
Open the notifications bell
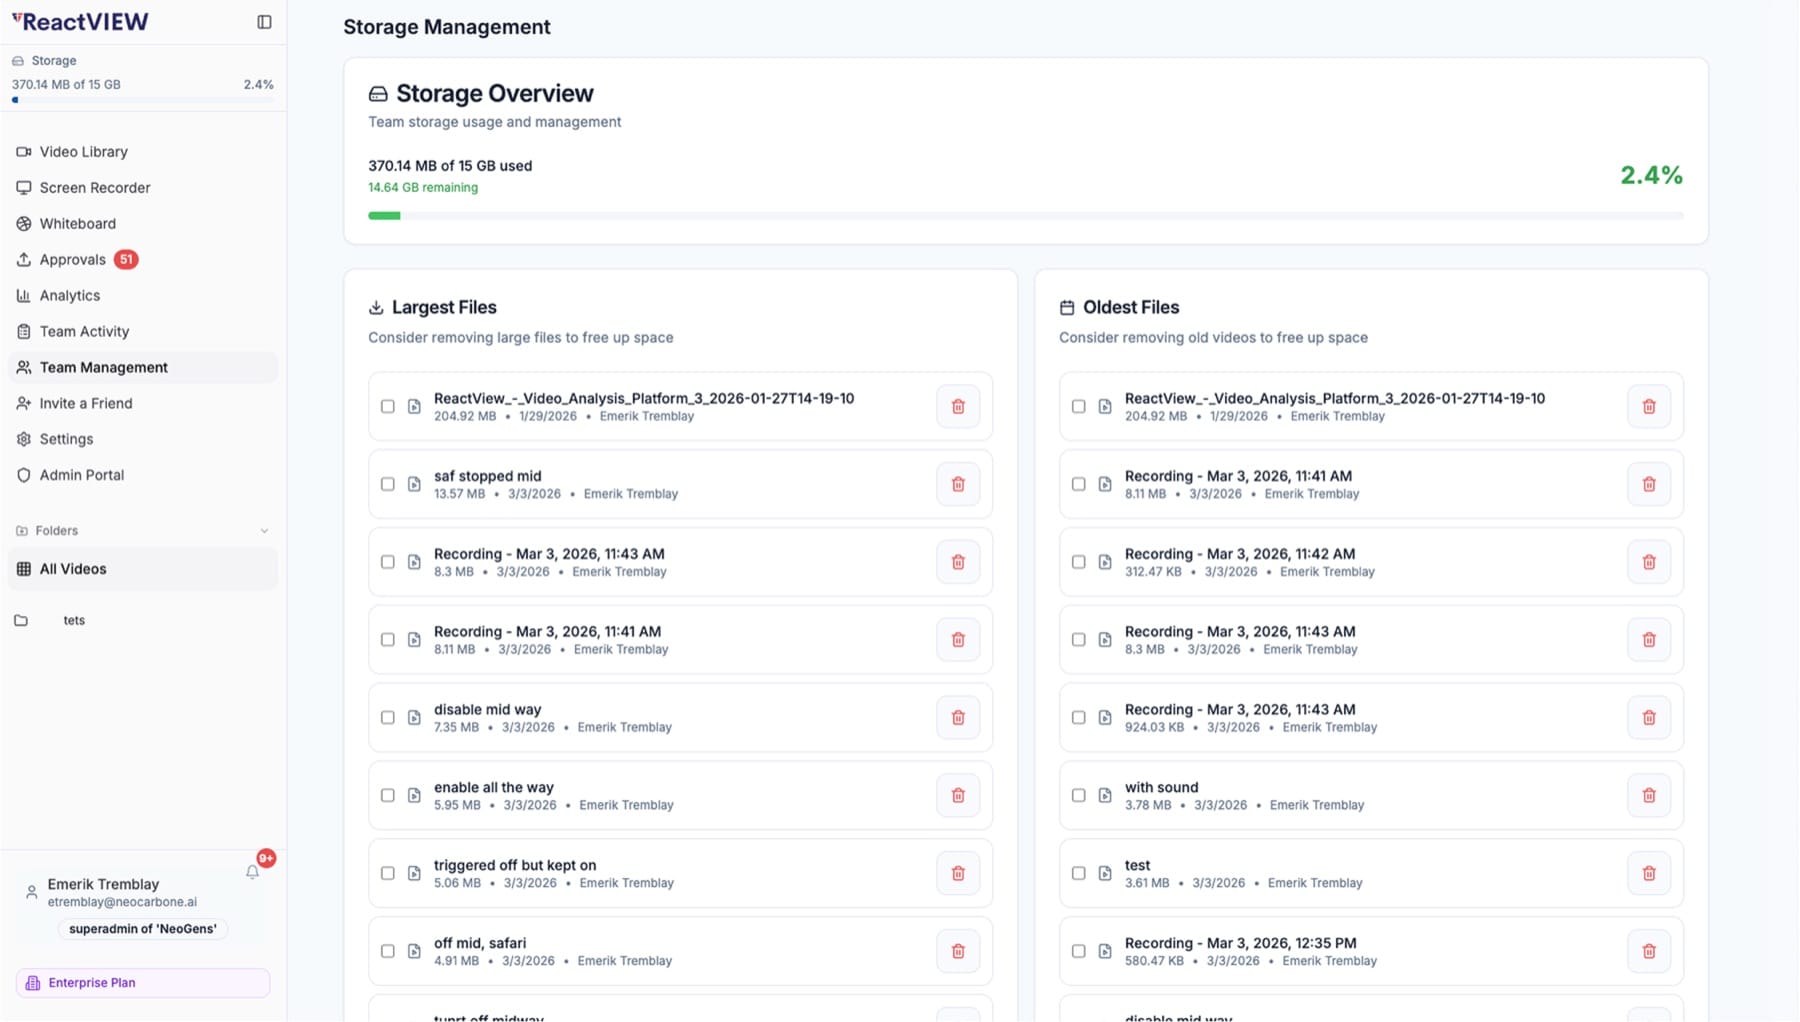point(252,872)
